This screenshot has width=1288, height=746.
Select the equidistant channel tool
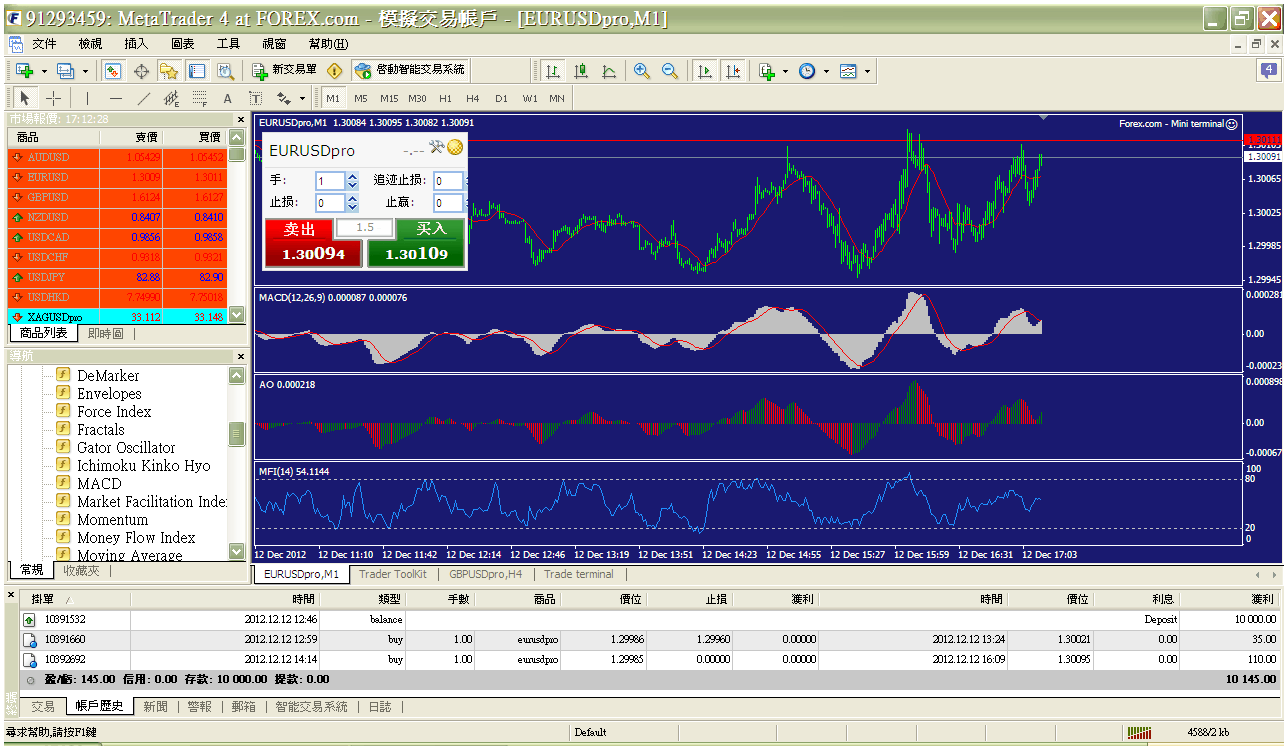(x=171, y=98)
